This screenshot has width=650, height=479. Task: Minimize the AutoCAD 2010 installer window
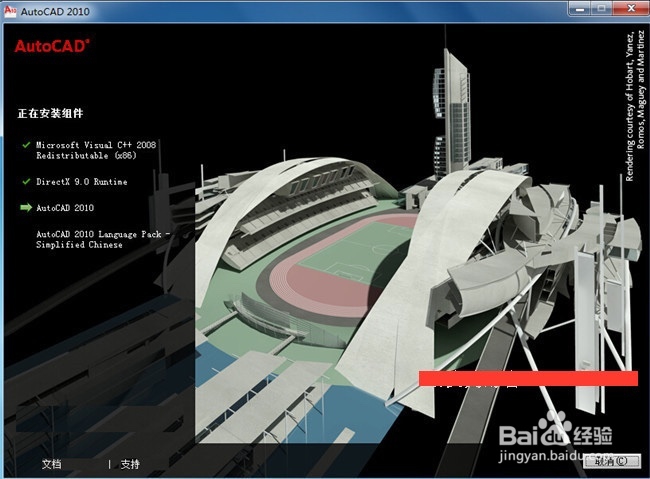click(580, 8)
